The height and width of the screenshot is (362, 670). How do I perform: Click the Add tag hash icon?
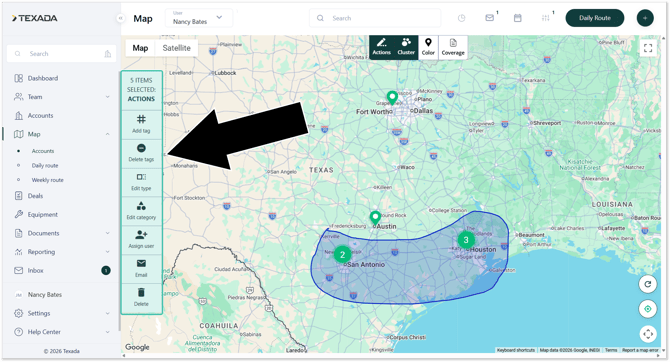click(x=141, y=119)
